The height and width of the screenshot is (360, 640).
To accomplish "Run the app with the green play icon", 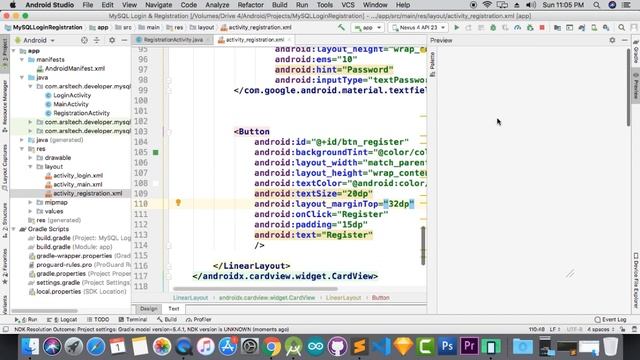I will [457, 27].
